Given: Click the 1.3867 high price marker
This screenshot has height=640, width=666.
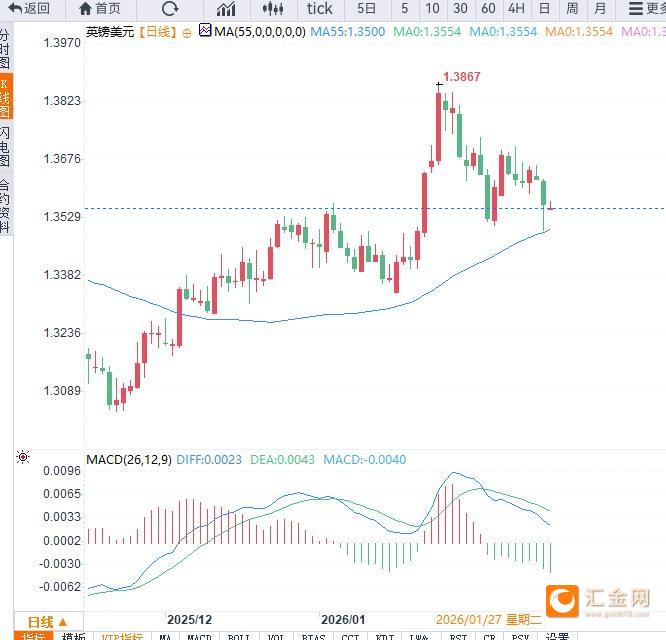Looking at the screenshot, I should (x=462, y=77).
